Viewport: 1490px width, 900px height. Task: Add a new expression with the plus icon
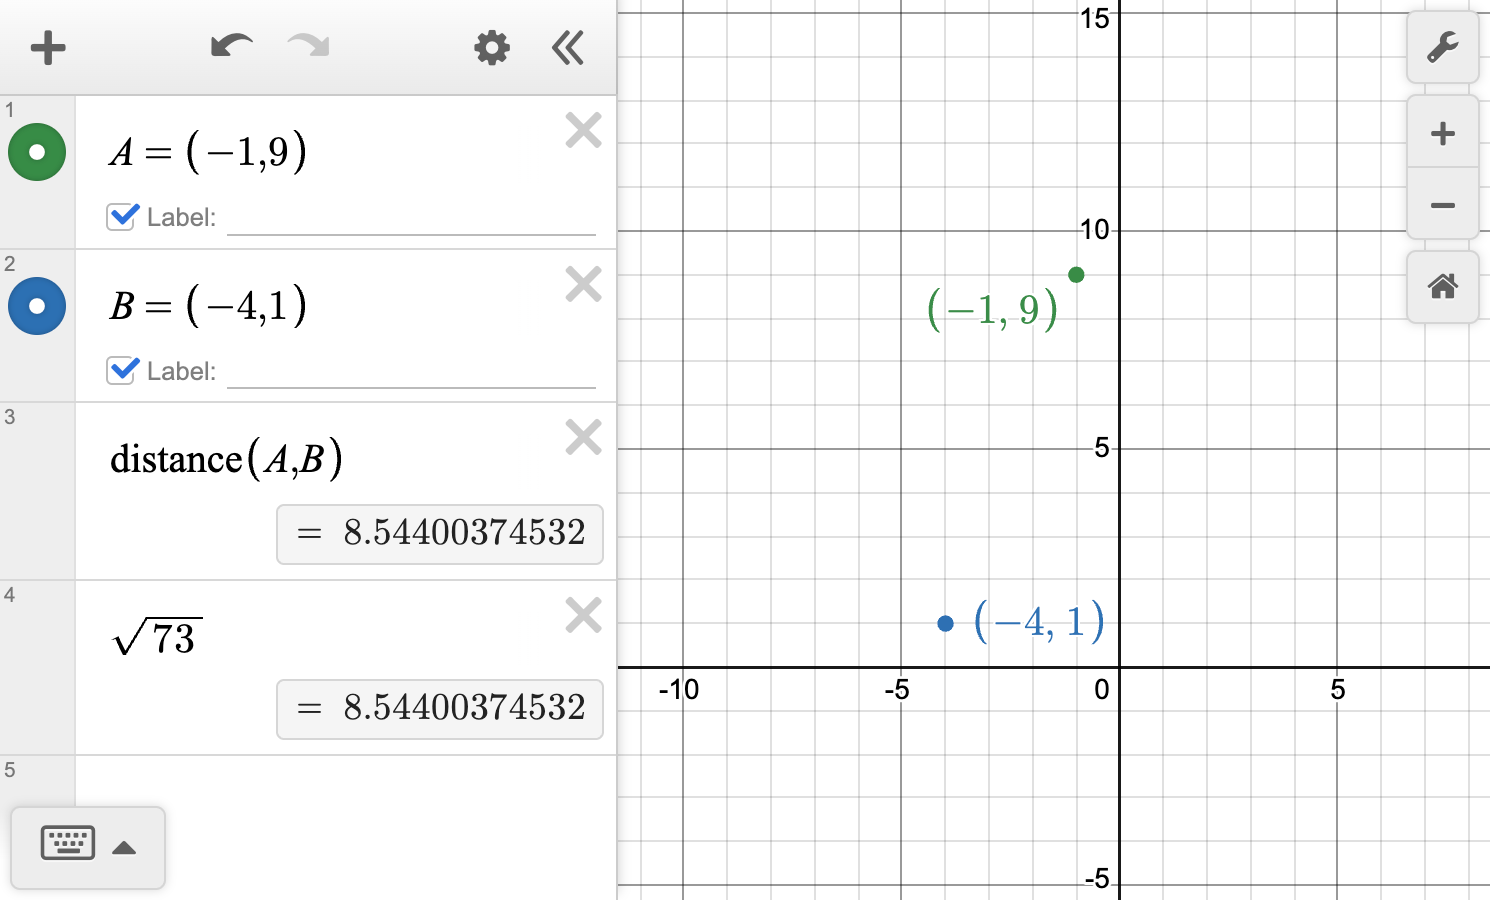(x=47, y=47)
